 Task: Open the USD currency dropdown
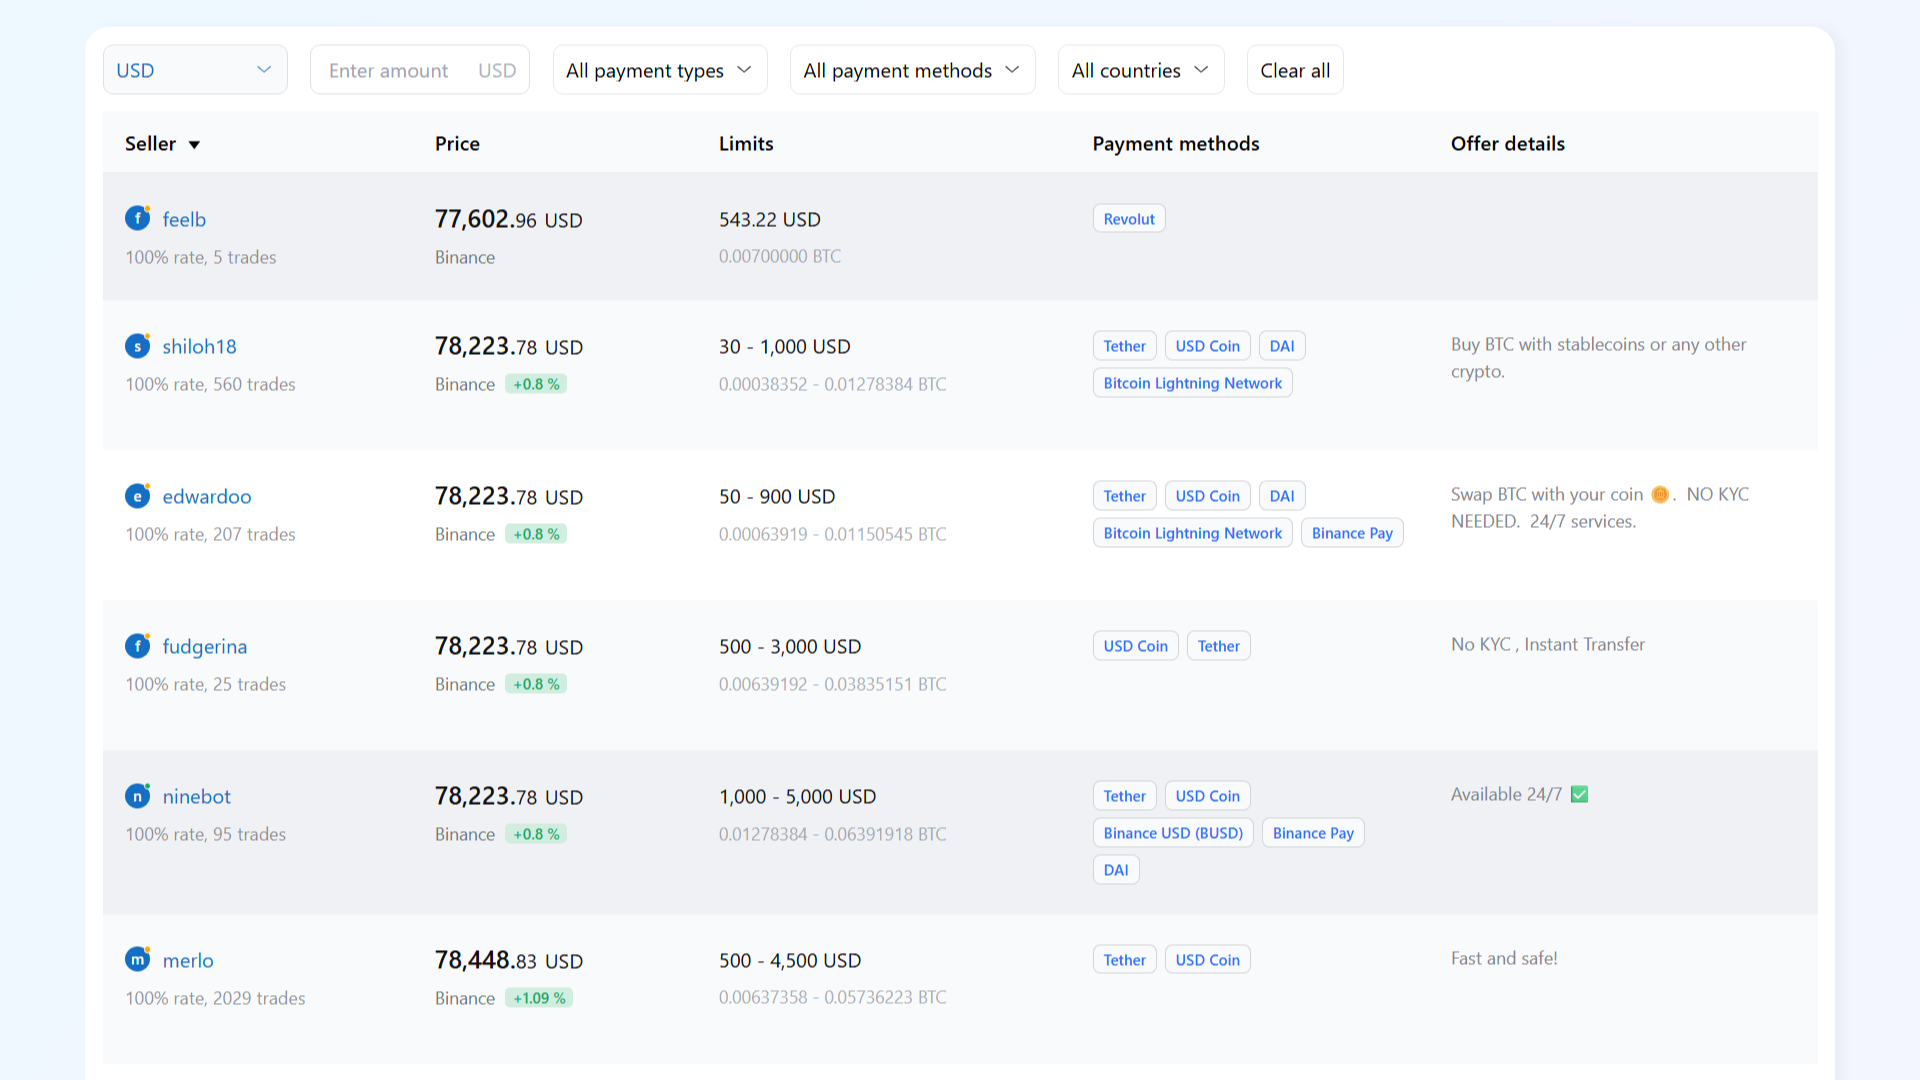point(195,69)
